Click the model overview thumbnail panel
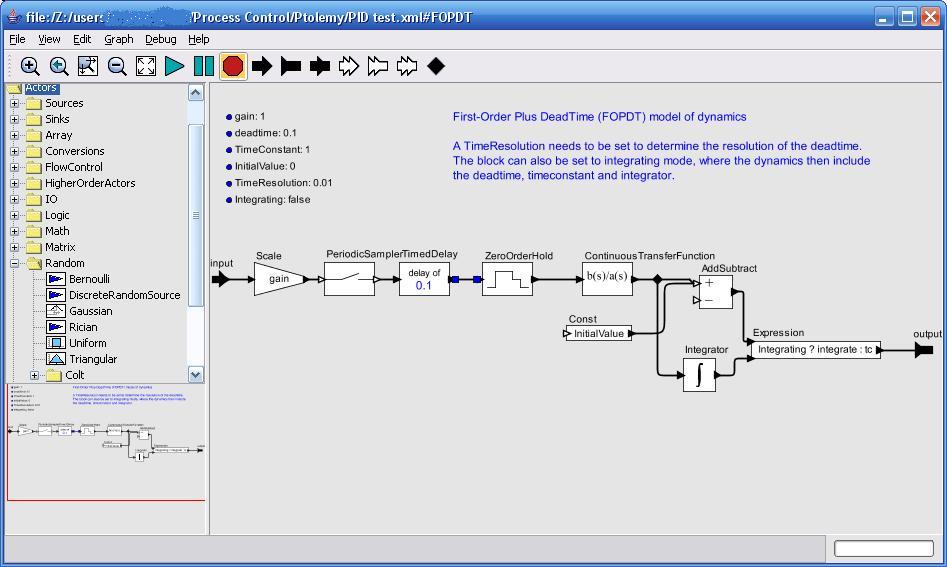The width and height of the screenshot is (947, 567). (x=105, y=441)
